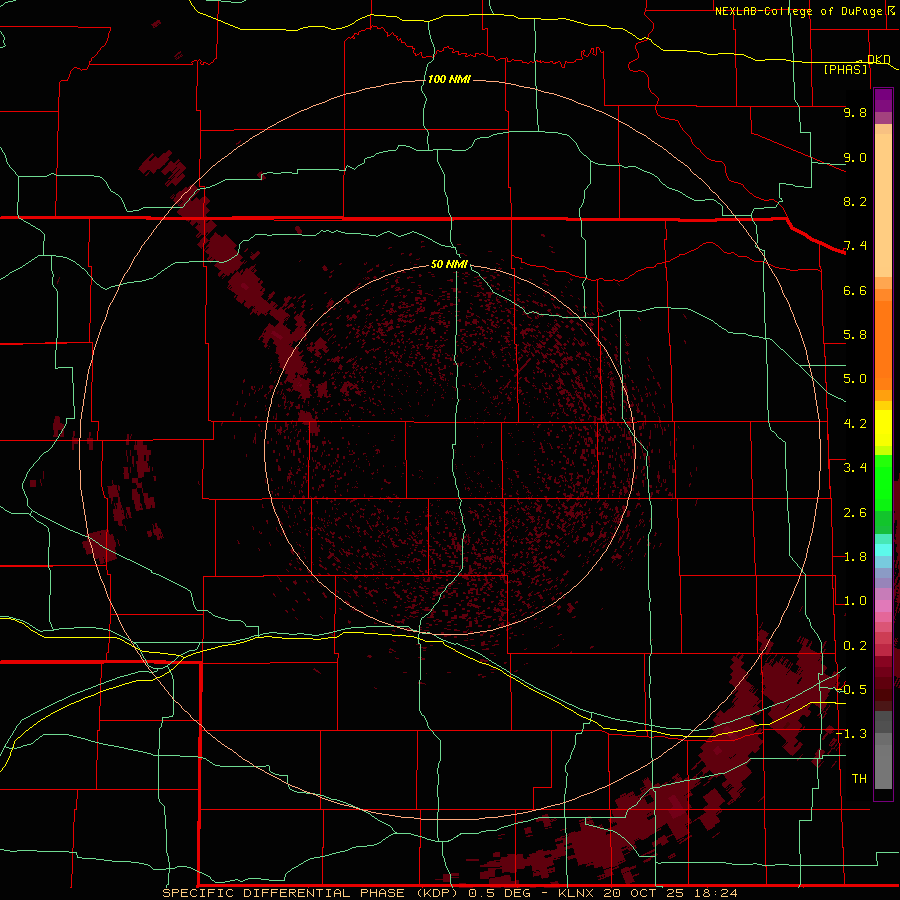Click the 4.2 value on the color scale
900x900 pixels.
855,424
